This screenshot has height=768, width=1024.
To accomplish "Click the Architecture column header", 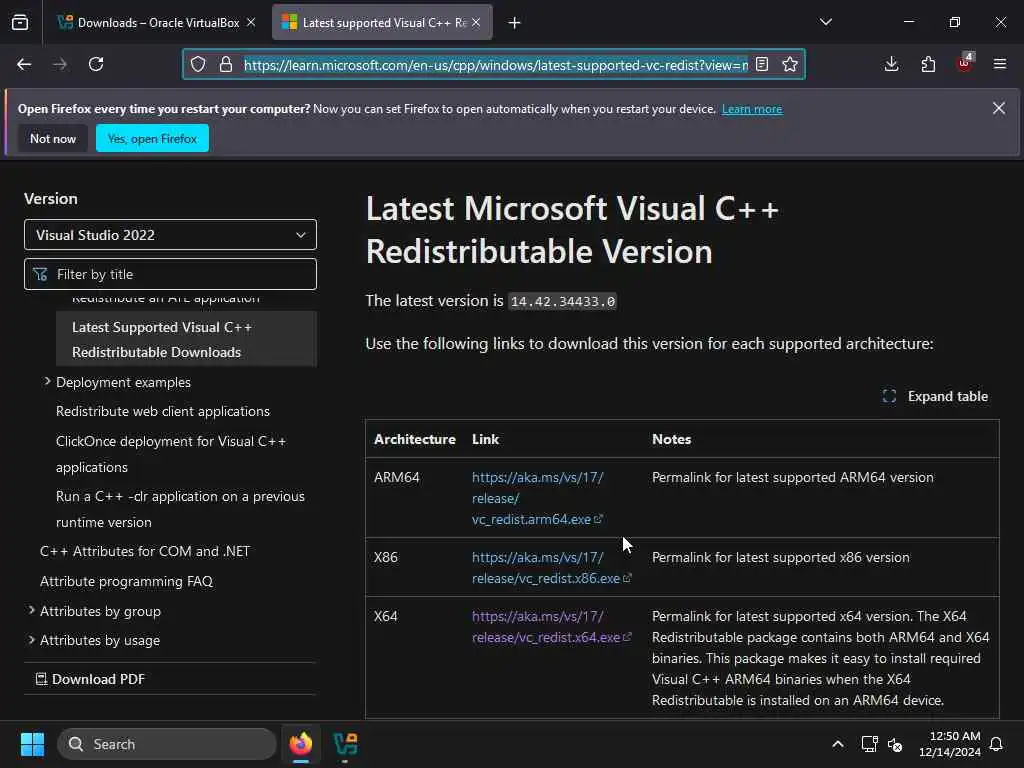I will pyautogui.click(x=415, y=439).
